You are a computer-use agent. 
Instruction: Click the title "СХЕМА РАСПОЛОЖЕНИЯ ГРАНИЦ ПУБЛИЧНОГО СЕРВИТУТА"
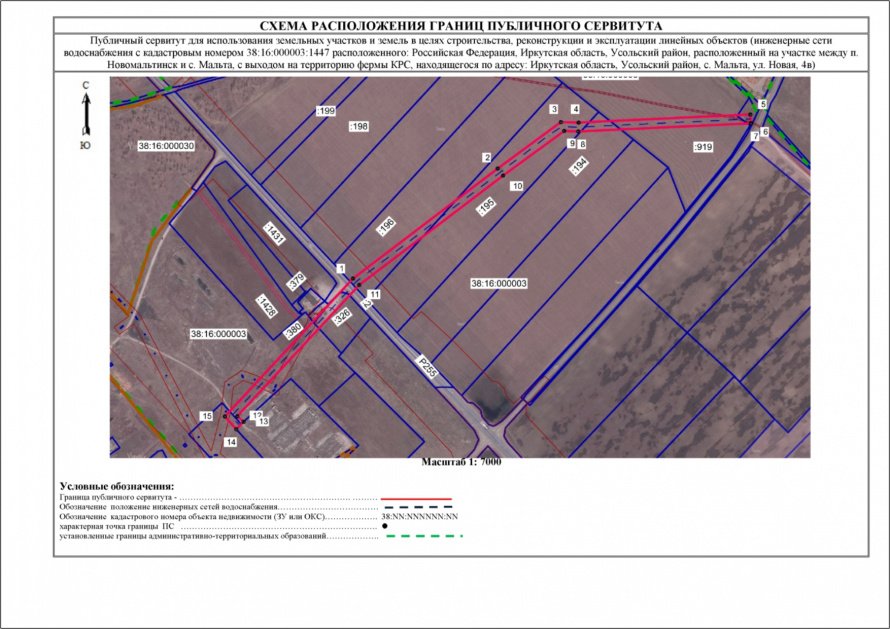(461, 26)
